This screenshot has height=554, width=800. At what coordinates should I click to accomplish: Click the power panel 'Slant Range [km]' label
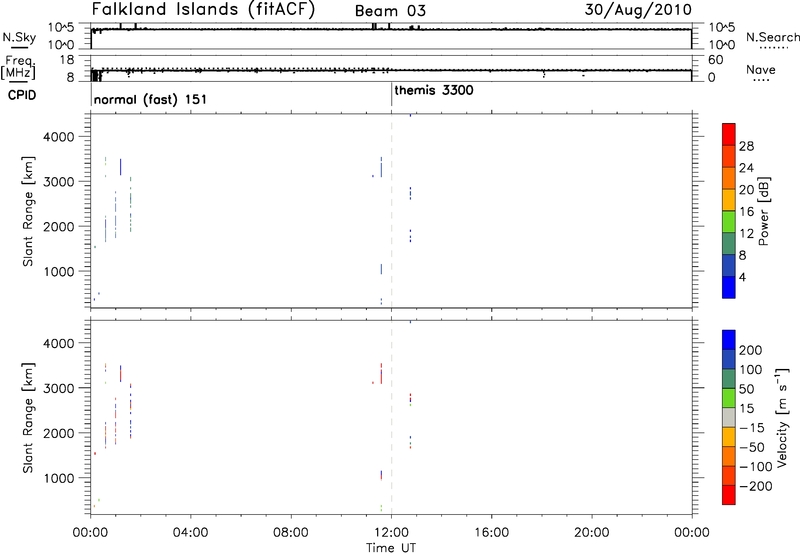(x=28, y=211)
